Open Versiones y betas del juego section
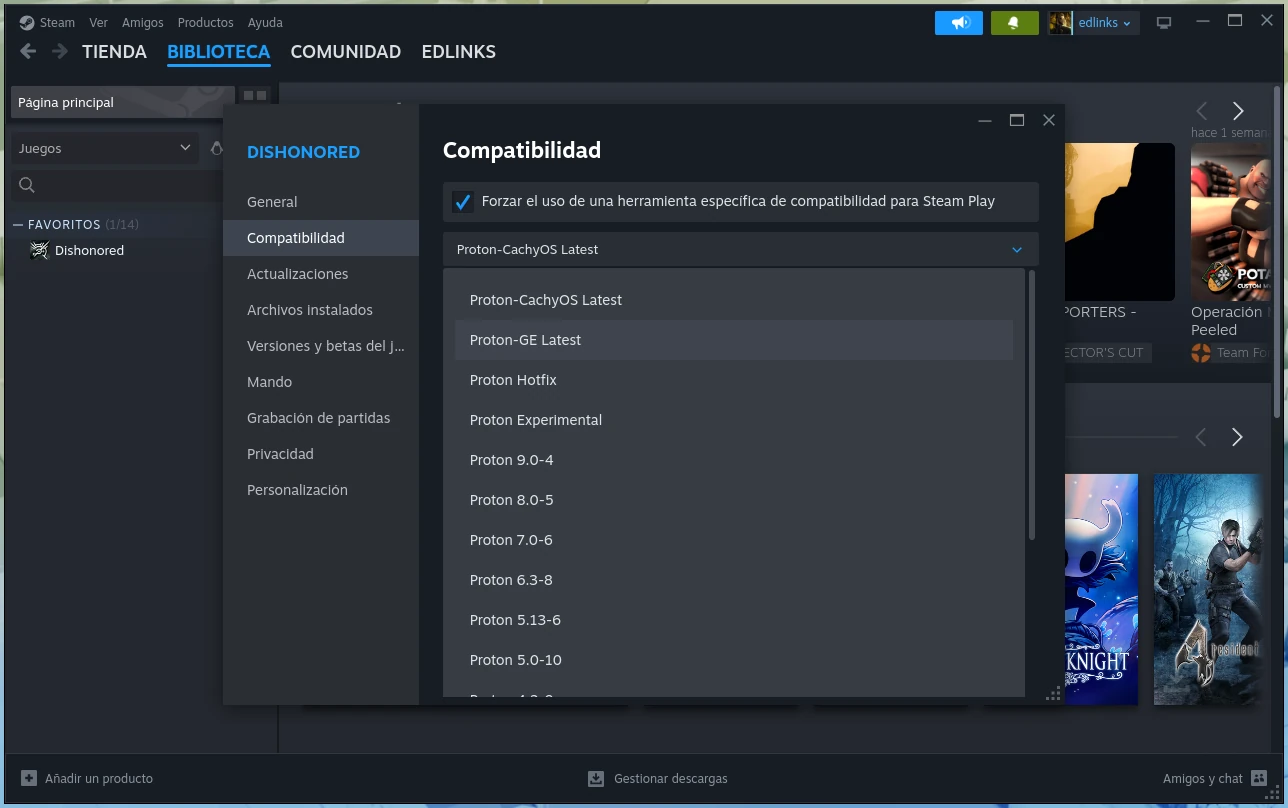1288x808 pixels. [x=321, y=346]
